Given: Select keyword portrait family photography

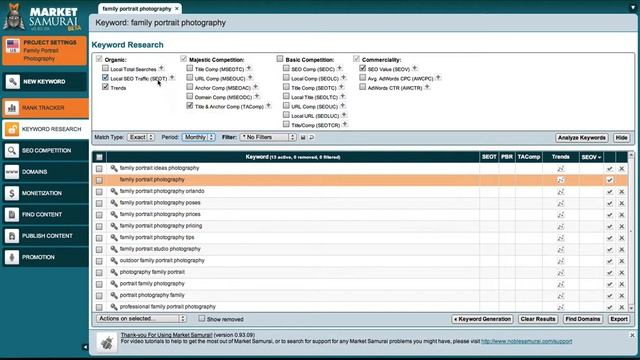Looking at the screenshot, I should pyautogui.click(x=152, y=284).
